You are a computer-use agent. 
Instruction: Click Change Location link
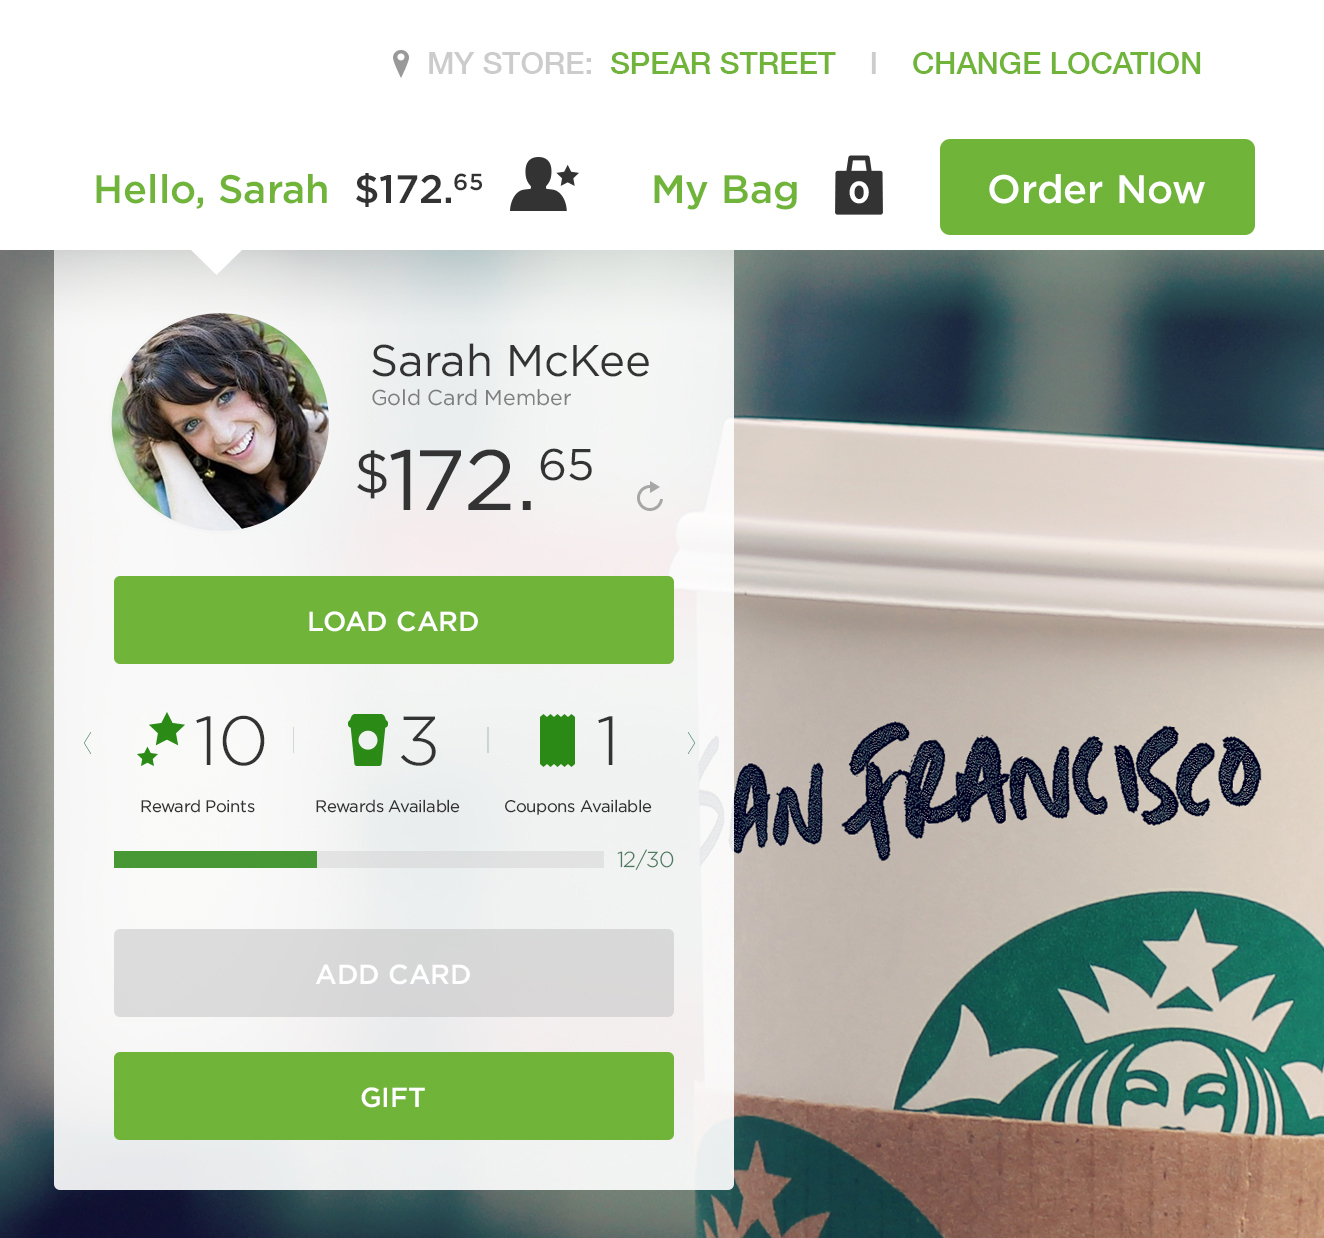tap(1056, 64)
